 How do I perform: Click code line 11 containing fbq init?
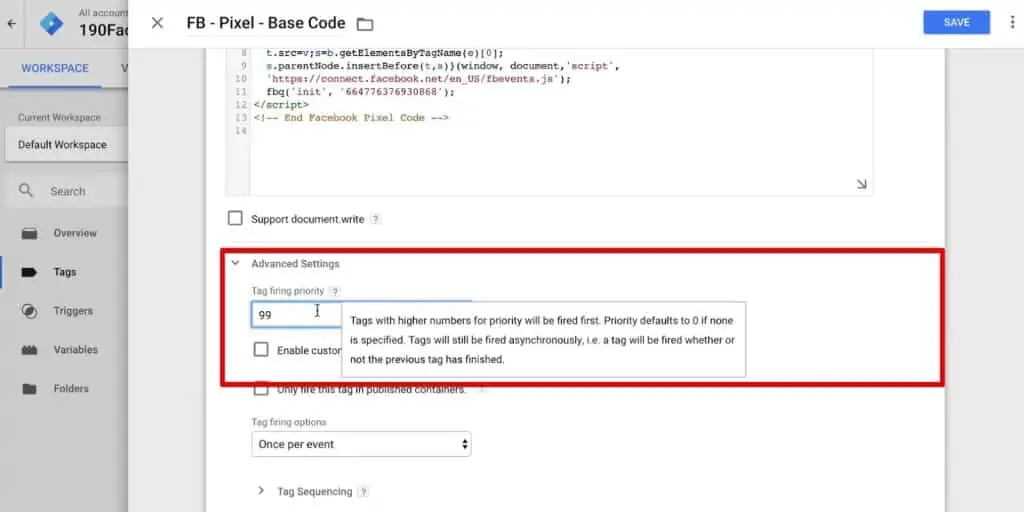point(360,92)
